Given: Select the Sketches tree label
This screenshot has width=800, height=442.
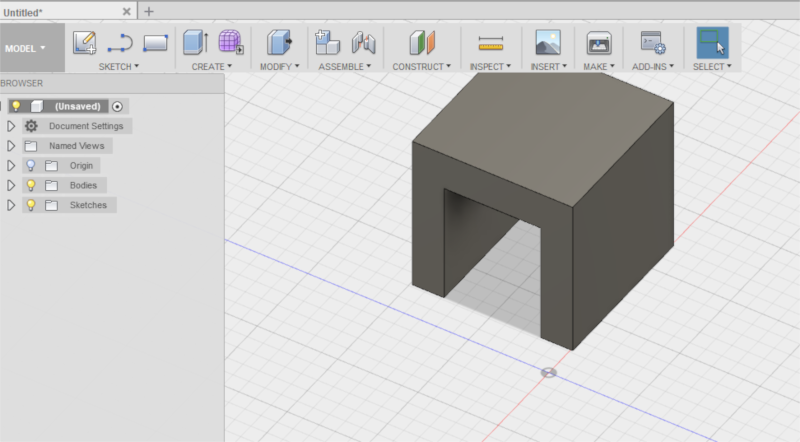Looking at the screenshot, I should (88, 205).
